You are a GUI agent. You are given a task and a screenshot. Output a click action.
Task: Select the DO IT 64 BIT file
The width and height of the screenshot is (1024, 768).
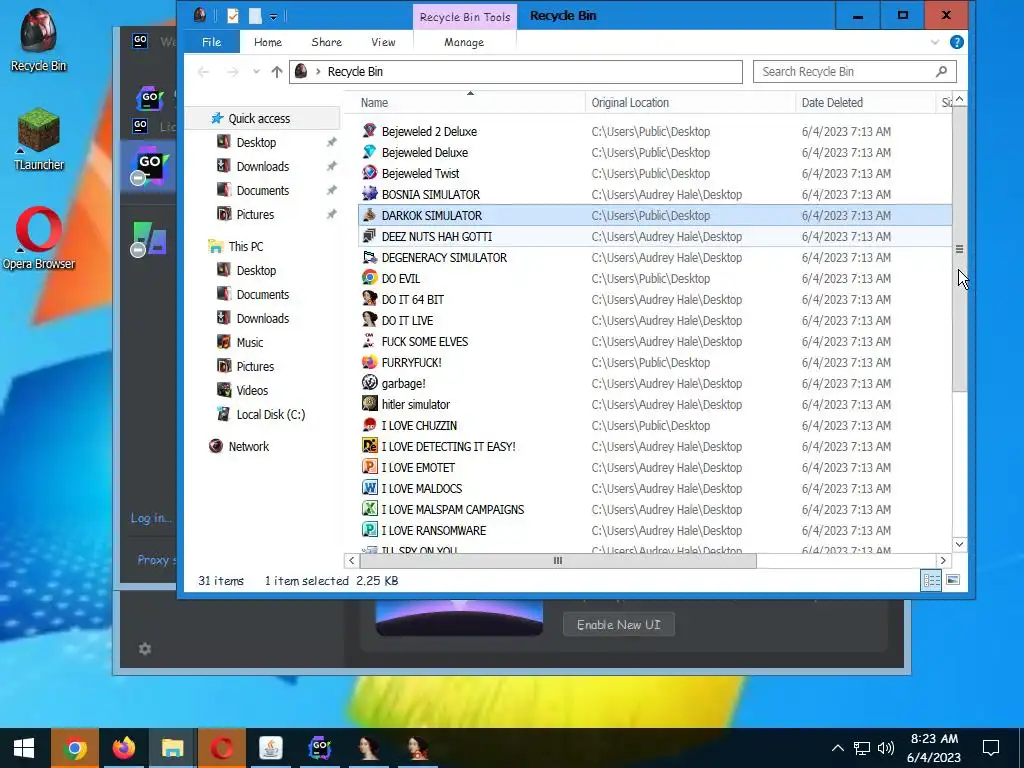tap(412, 300)
